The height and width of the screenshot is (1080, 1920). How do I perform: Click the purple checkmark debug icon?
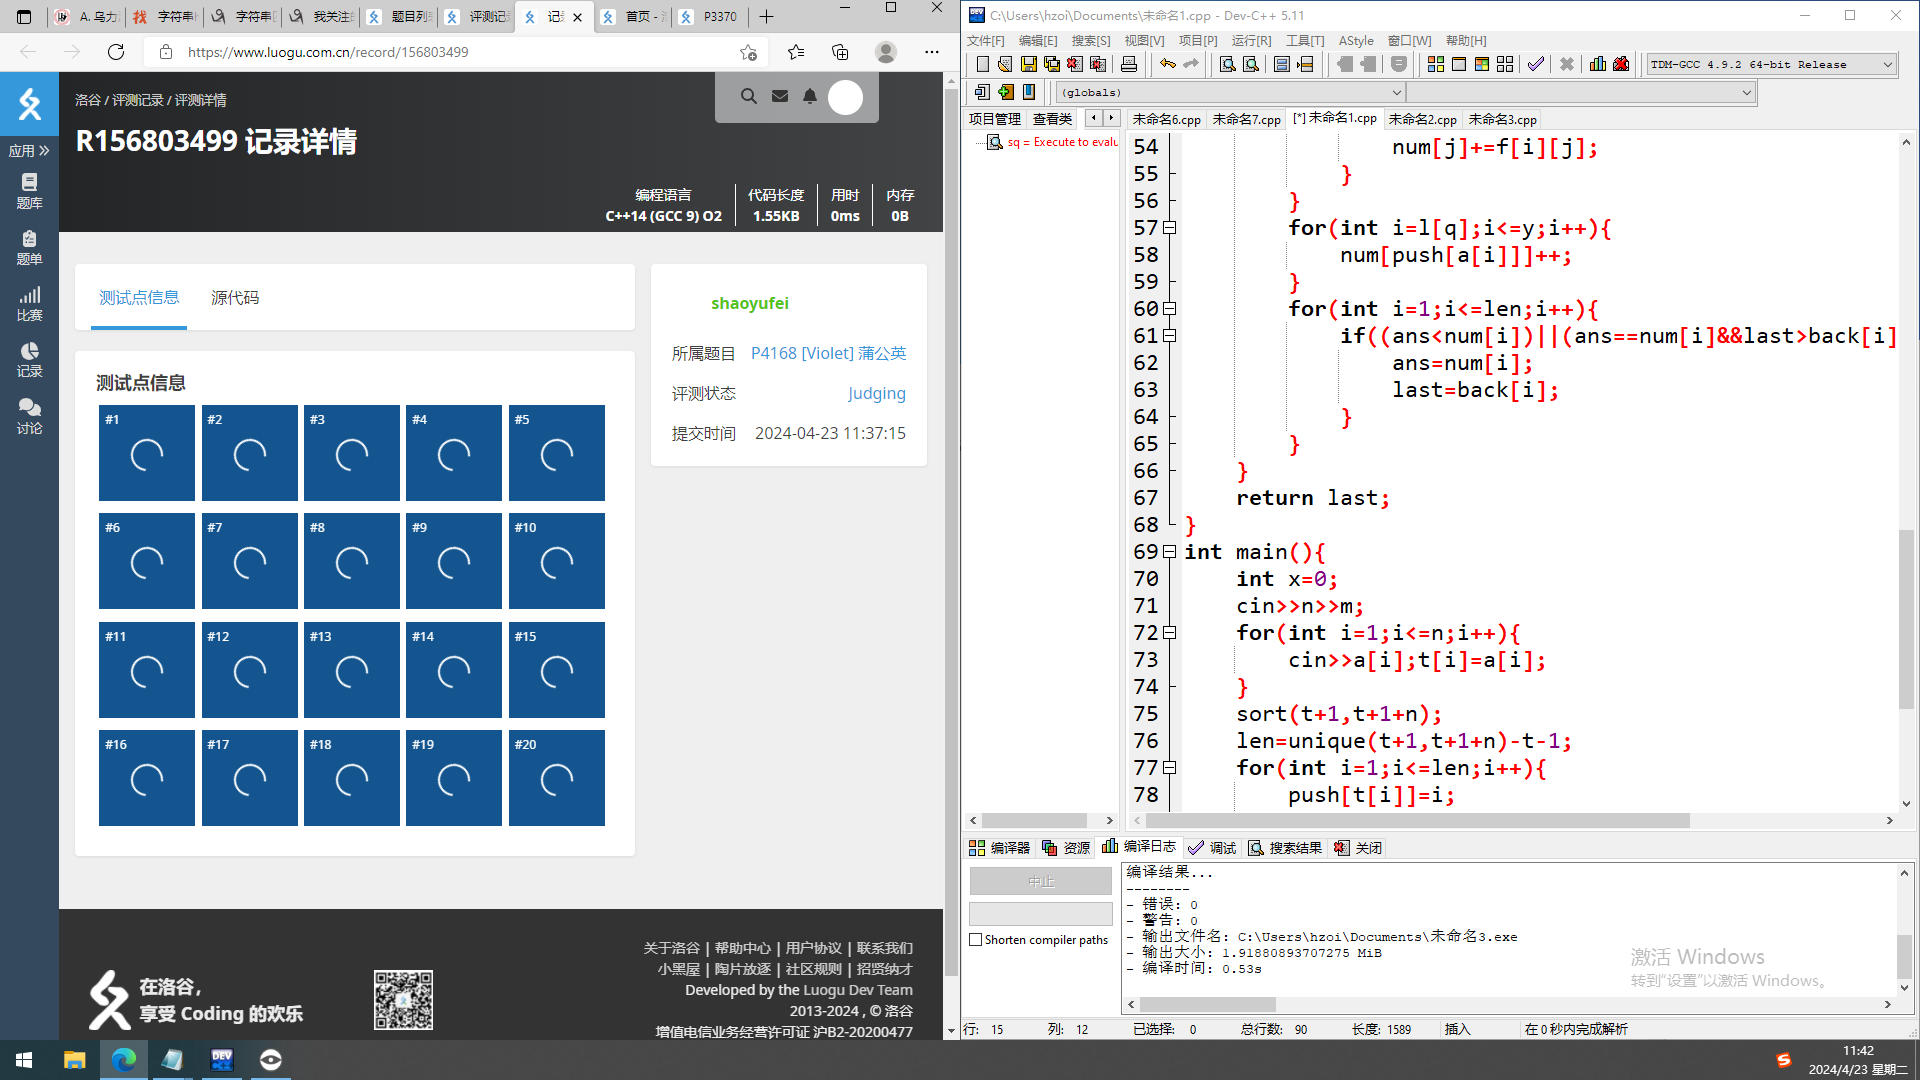[1536, 65]
